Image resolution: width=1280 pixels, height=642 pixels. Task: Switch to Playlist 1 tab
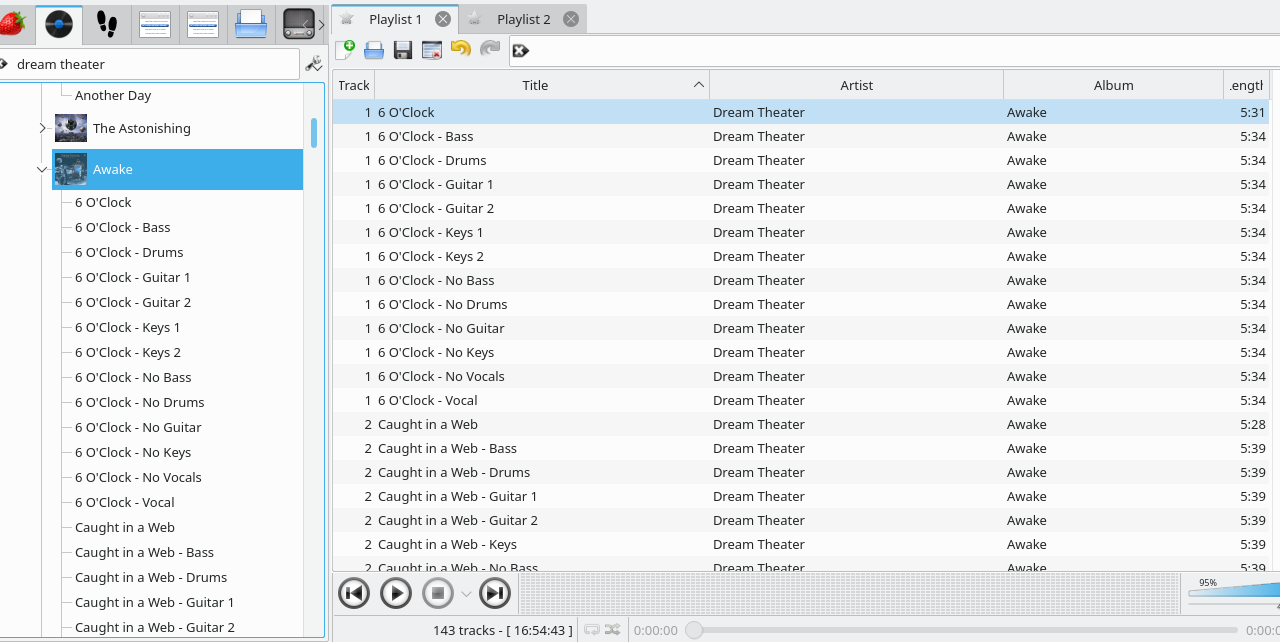[x=395, y=19]
